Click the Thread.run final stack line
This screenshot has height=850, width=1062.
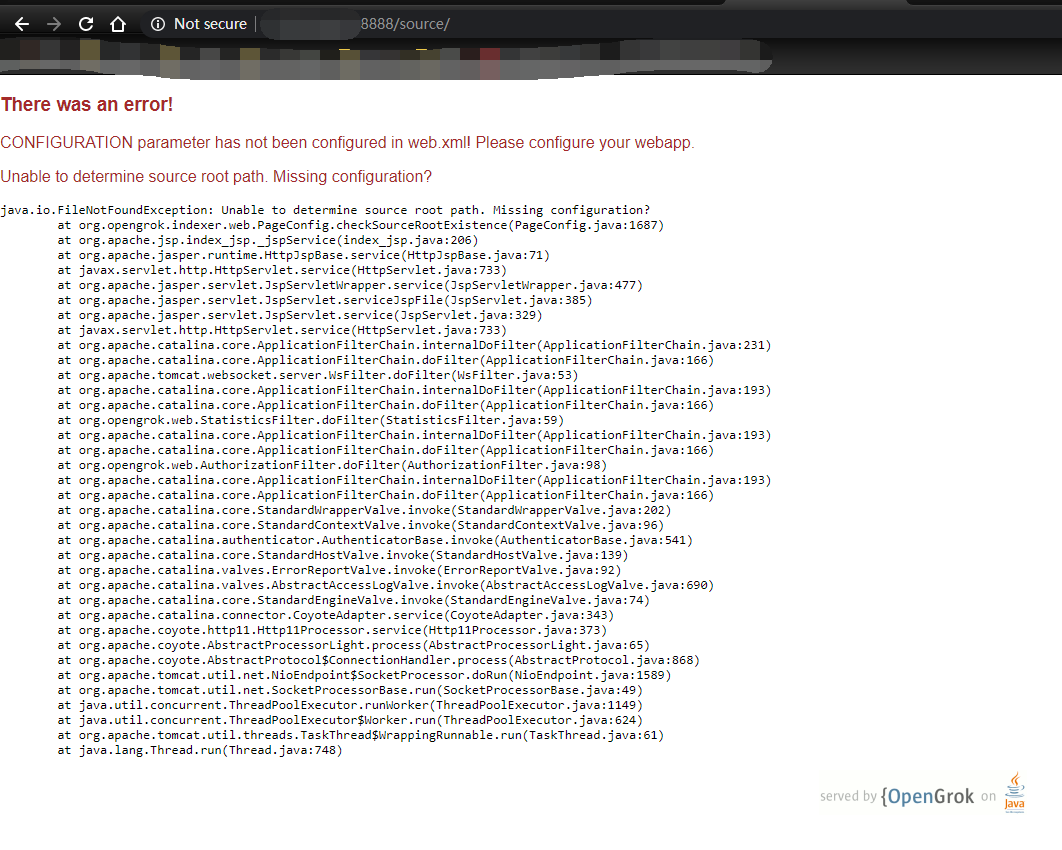200,749
